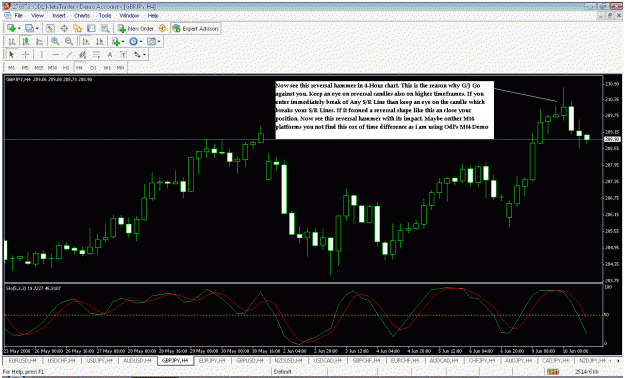Image resolution: width=625 pixels, height=378 pixels.
Task: Draw a vertical line tool
Action: point(41,54)
